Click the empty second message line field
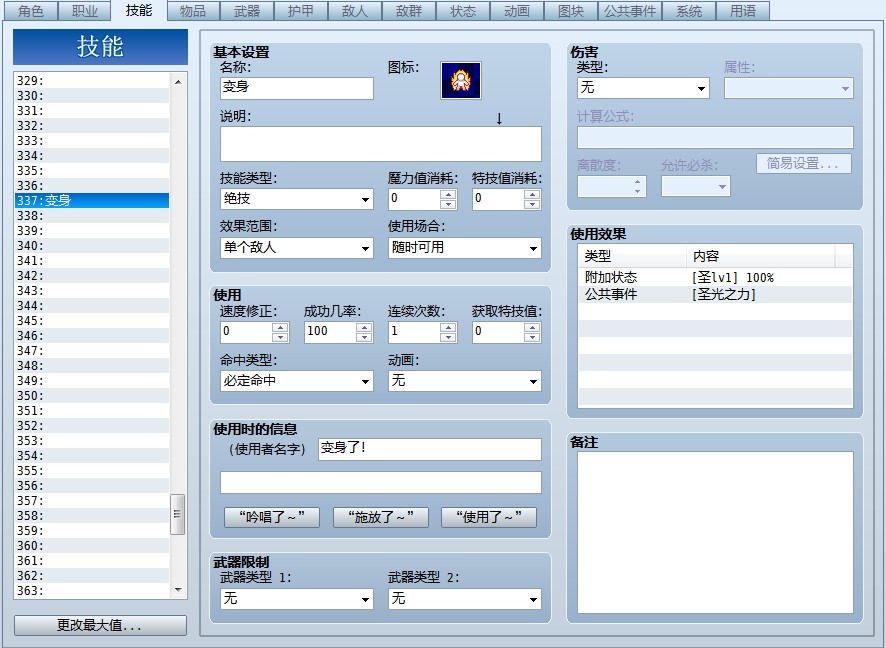 381,482
